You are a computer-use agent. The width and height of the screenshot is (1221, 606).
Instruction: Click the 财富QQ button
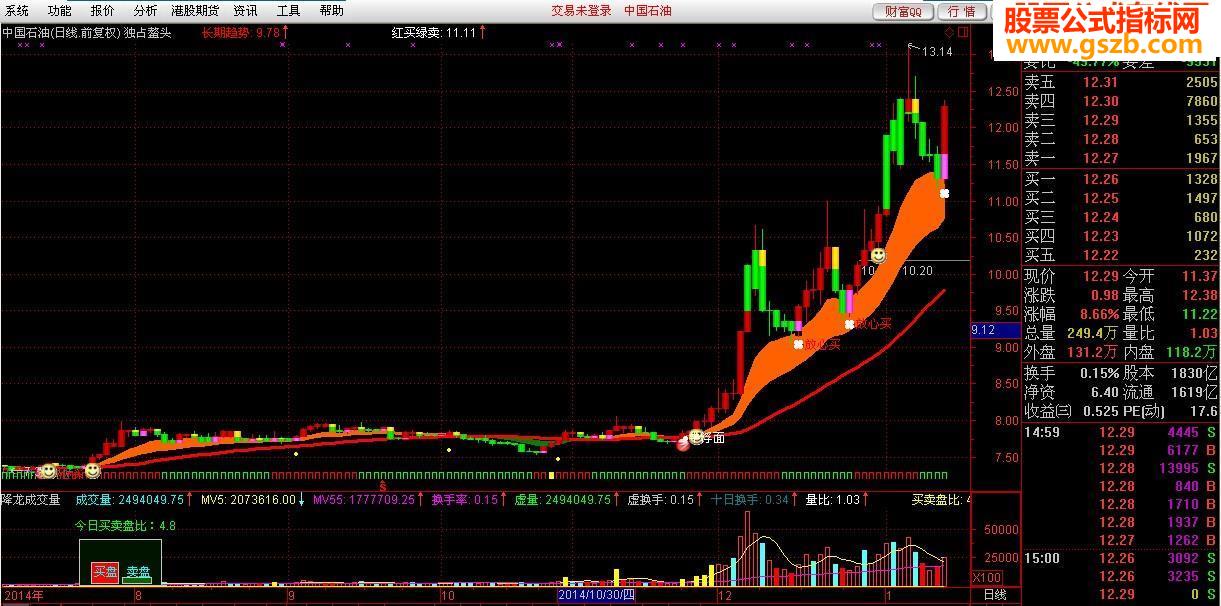[x=904, y=12]
